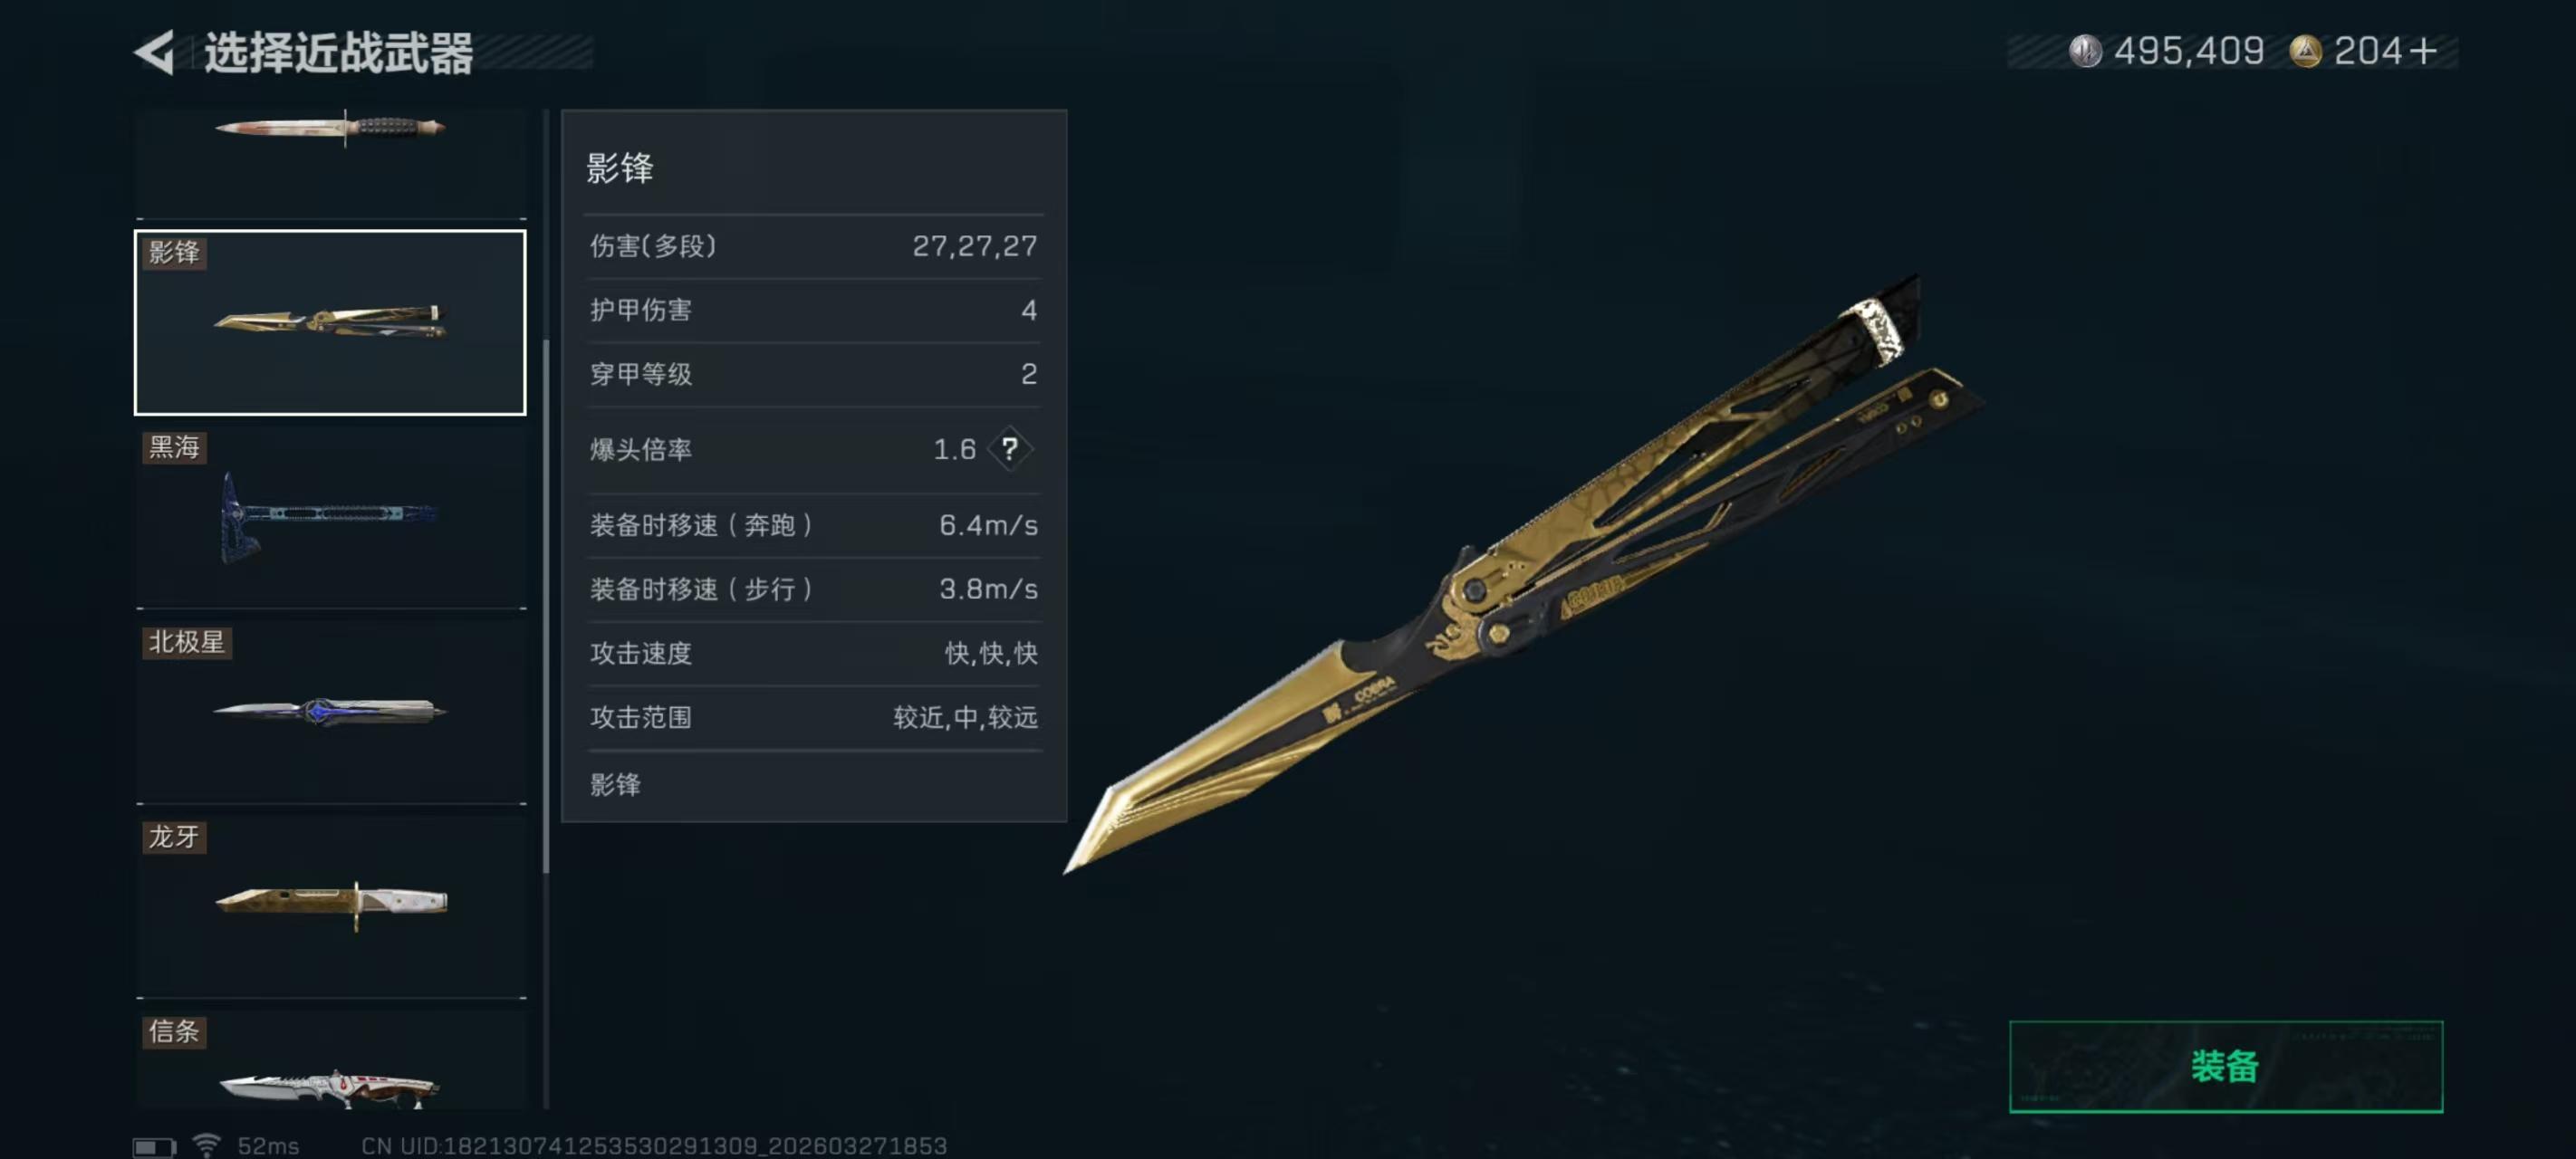
Task: Tap the silver currency coin icon
Action: click(x=2085, y=51)
